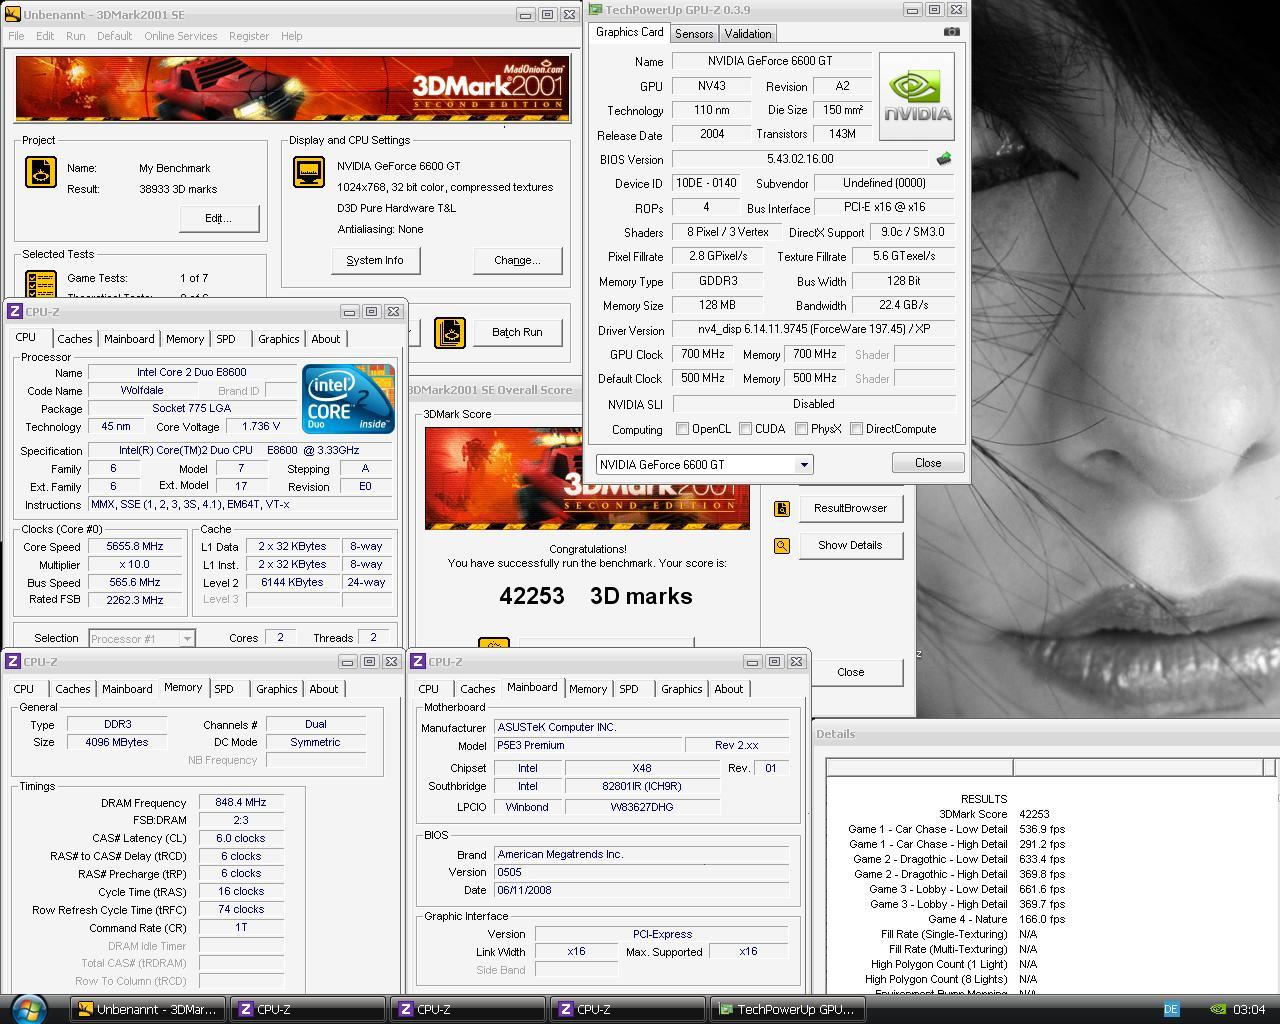The height and width of the screenshot is (1024, 1280).
Task: Click the Change... display settings button
Action: tap(517, 260)
